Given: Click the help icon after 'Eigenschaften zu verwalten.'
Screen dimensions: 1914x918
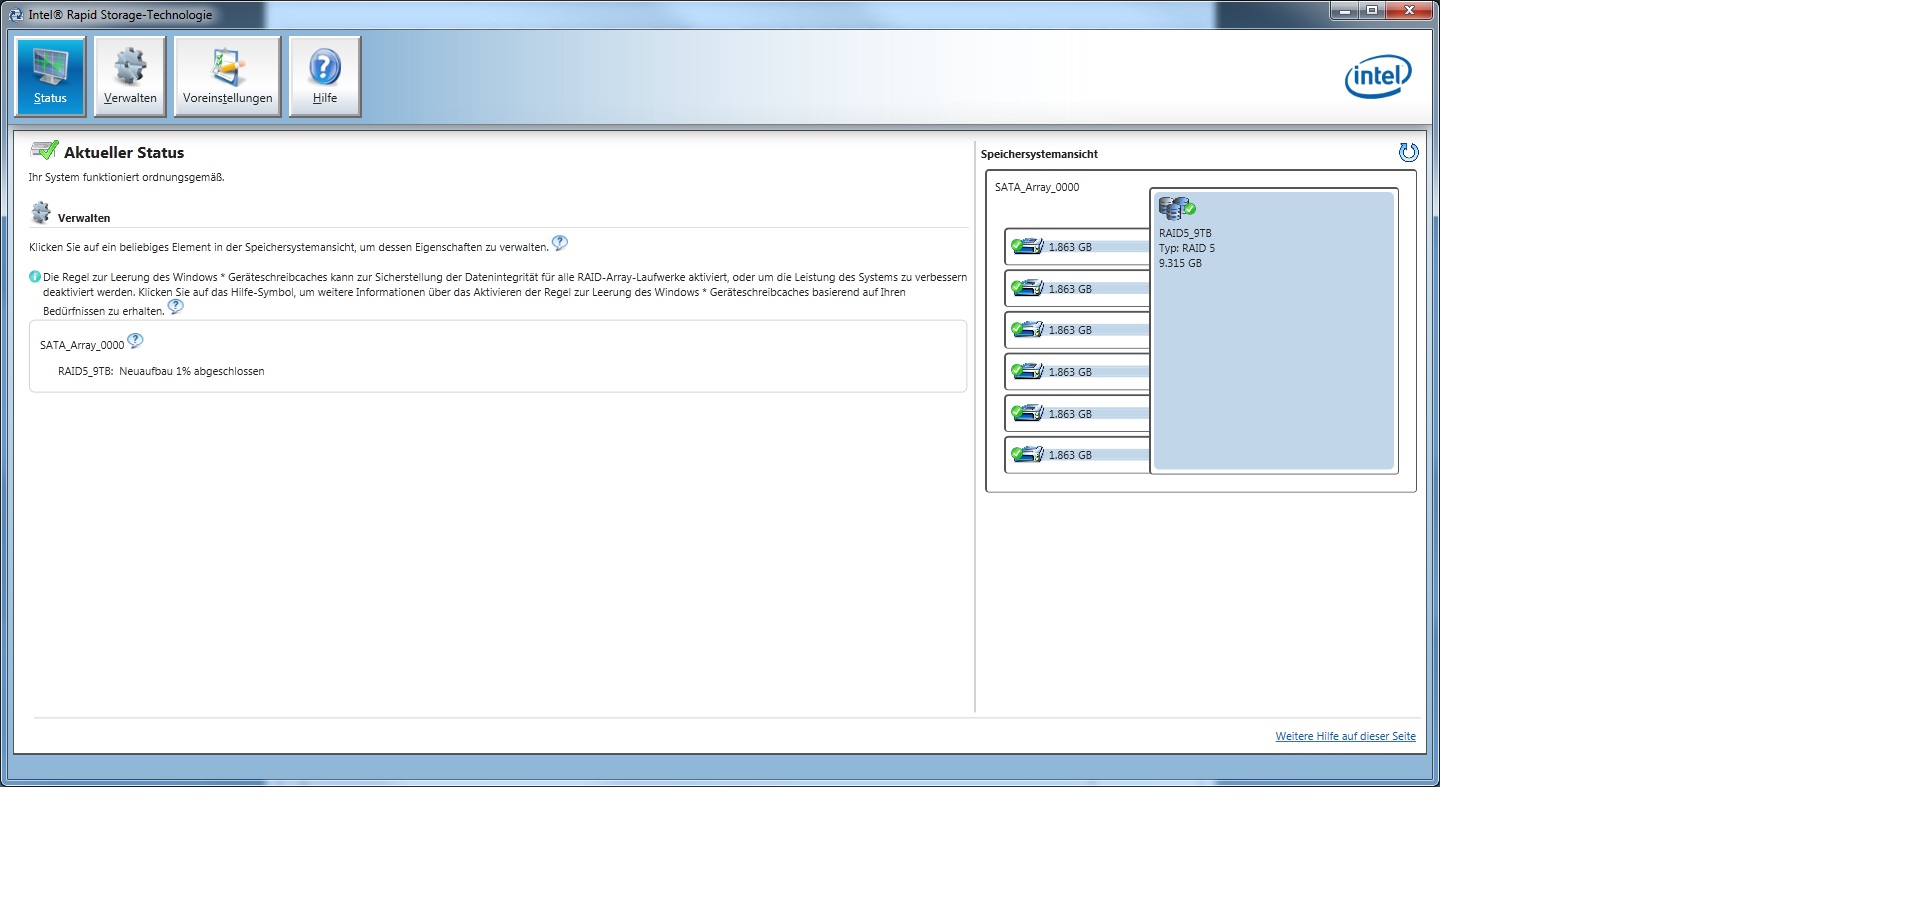Looking at the screenshot, I should [x=560, y=243].
